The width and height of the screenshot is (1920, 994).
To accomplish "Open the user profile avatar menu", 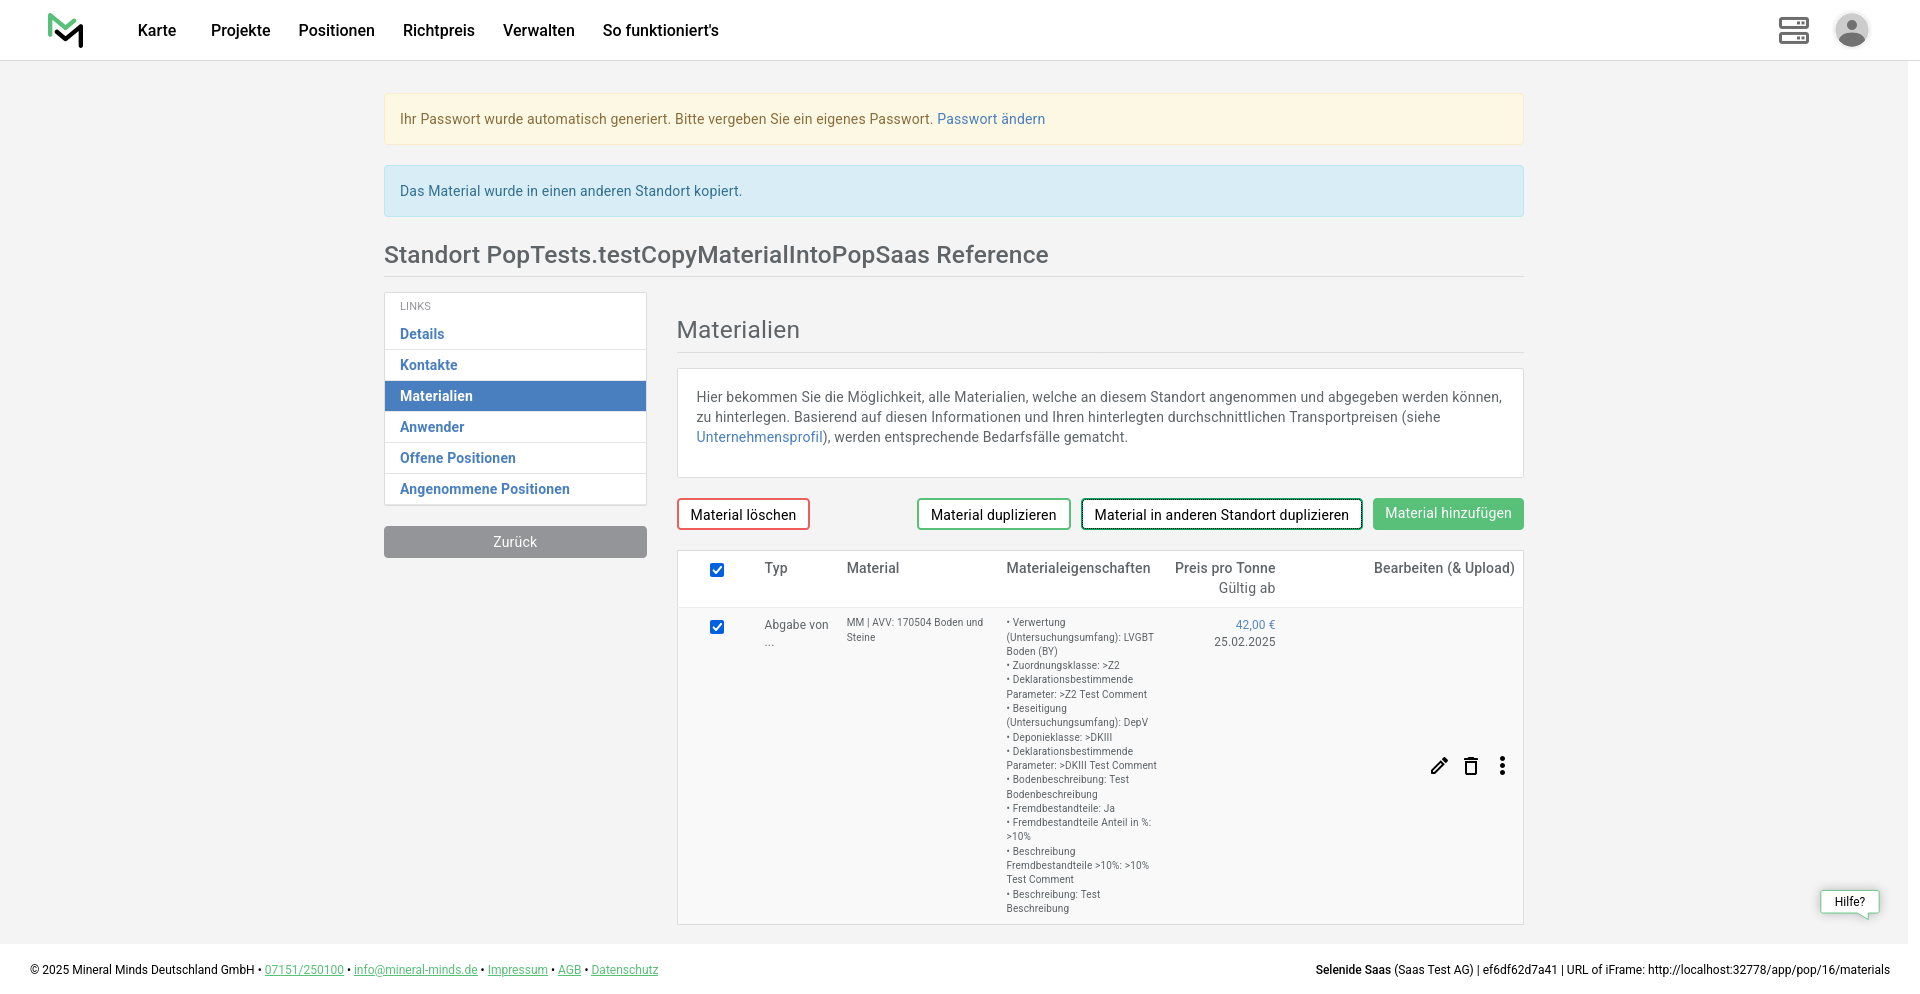I will pyautogui.click(x=1851, y=30).
